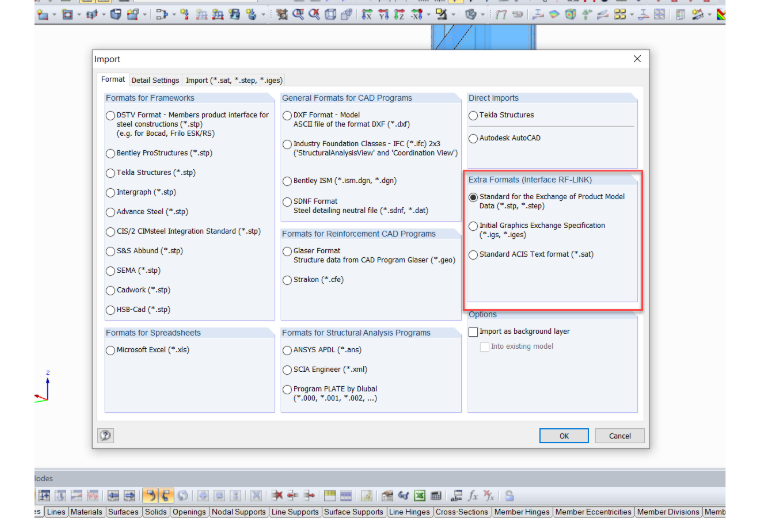Click the calculator icon in table toolbar
Viewport: 760px width, 518px height.
click(436, 496)
